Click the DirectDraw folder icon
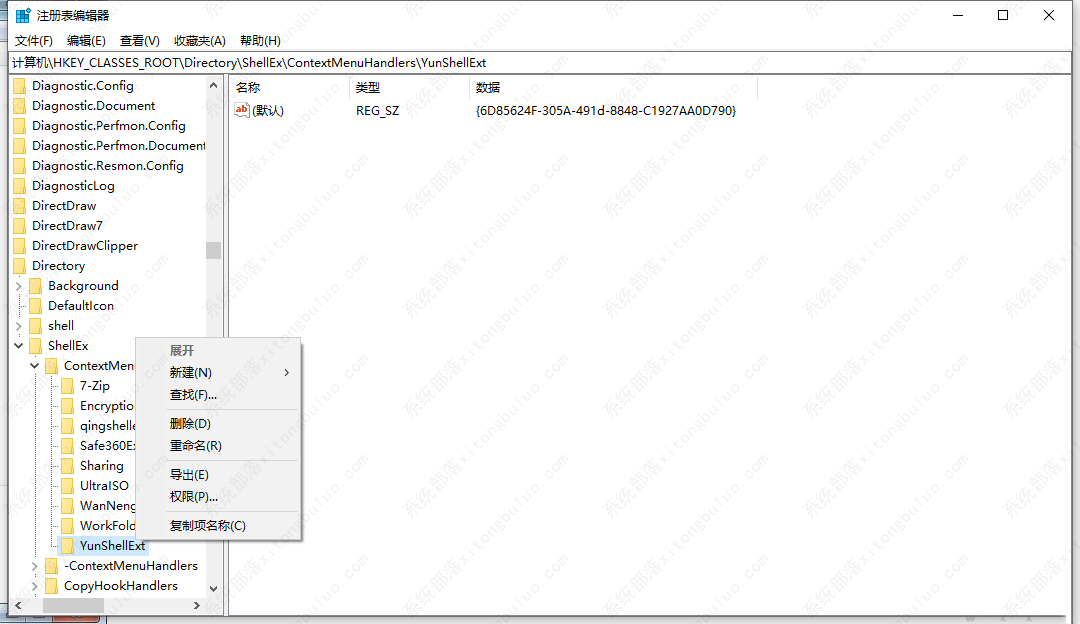The height and width of the screenshot is (624, 1080). click(19, 206)
